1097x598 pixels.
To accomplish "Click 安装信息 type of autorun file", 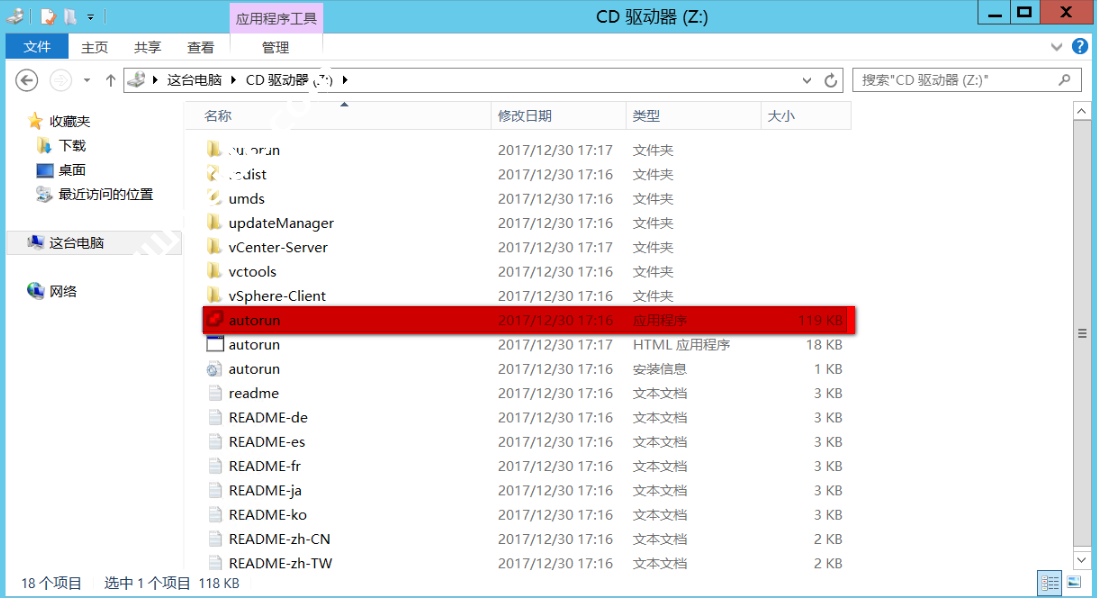I will click(659, 369).
